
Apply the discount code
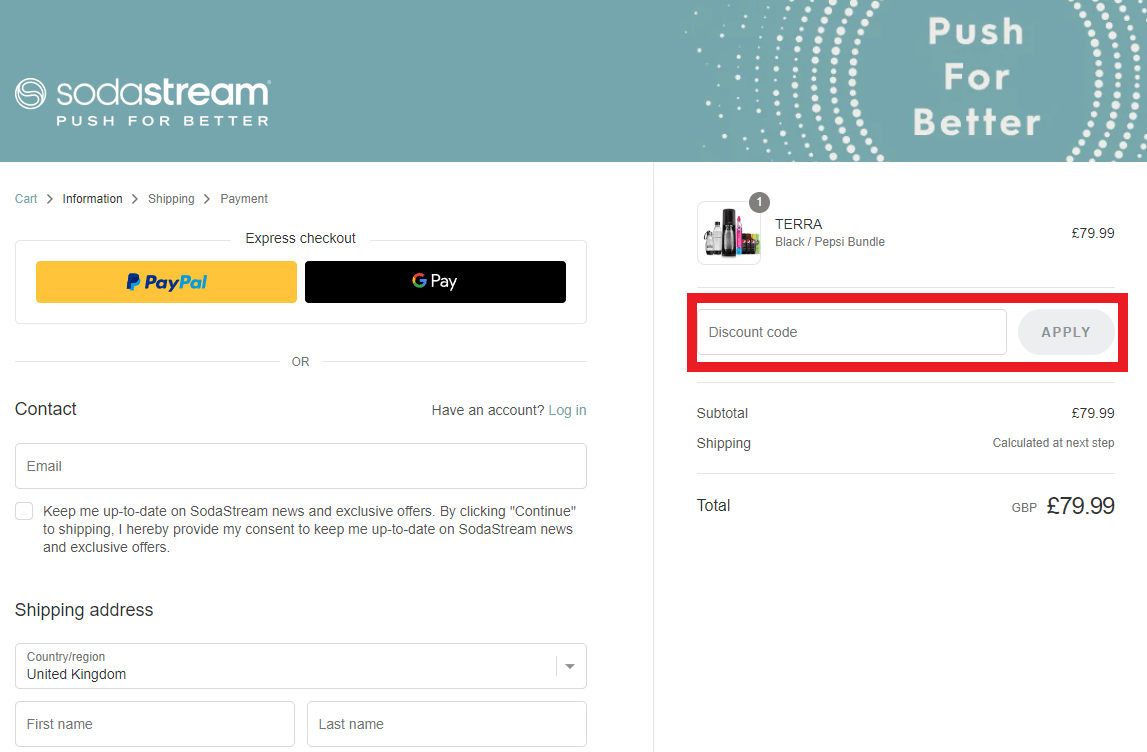pyautogui.click(x=1066, y=332)
